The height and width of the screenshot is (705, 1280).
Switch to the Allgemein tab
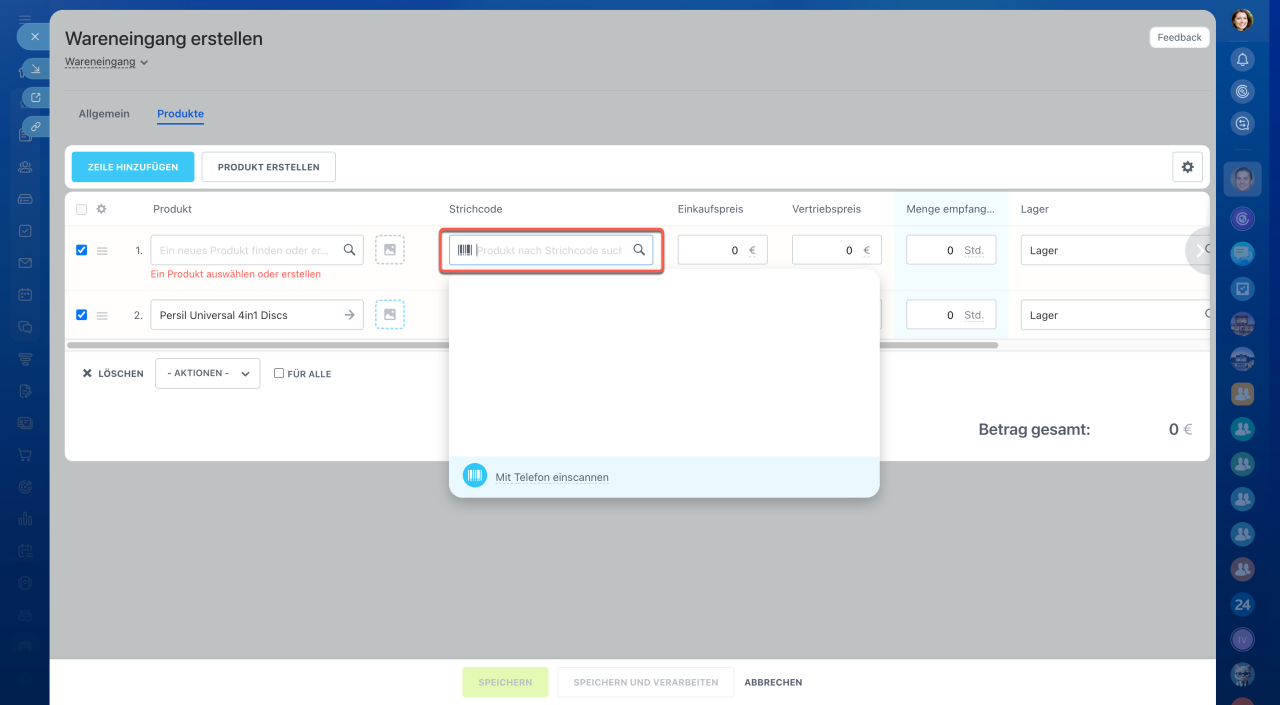[x=104, y=114]
